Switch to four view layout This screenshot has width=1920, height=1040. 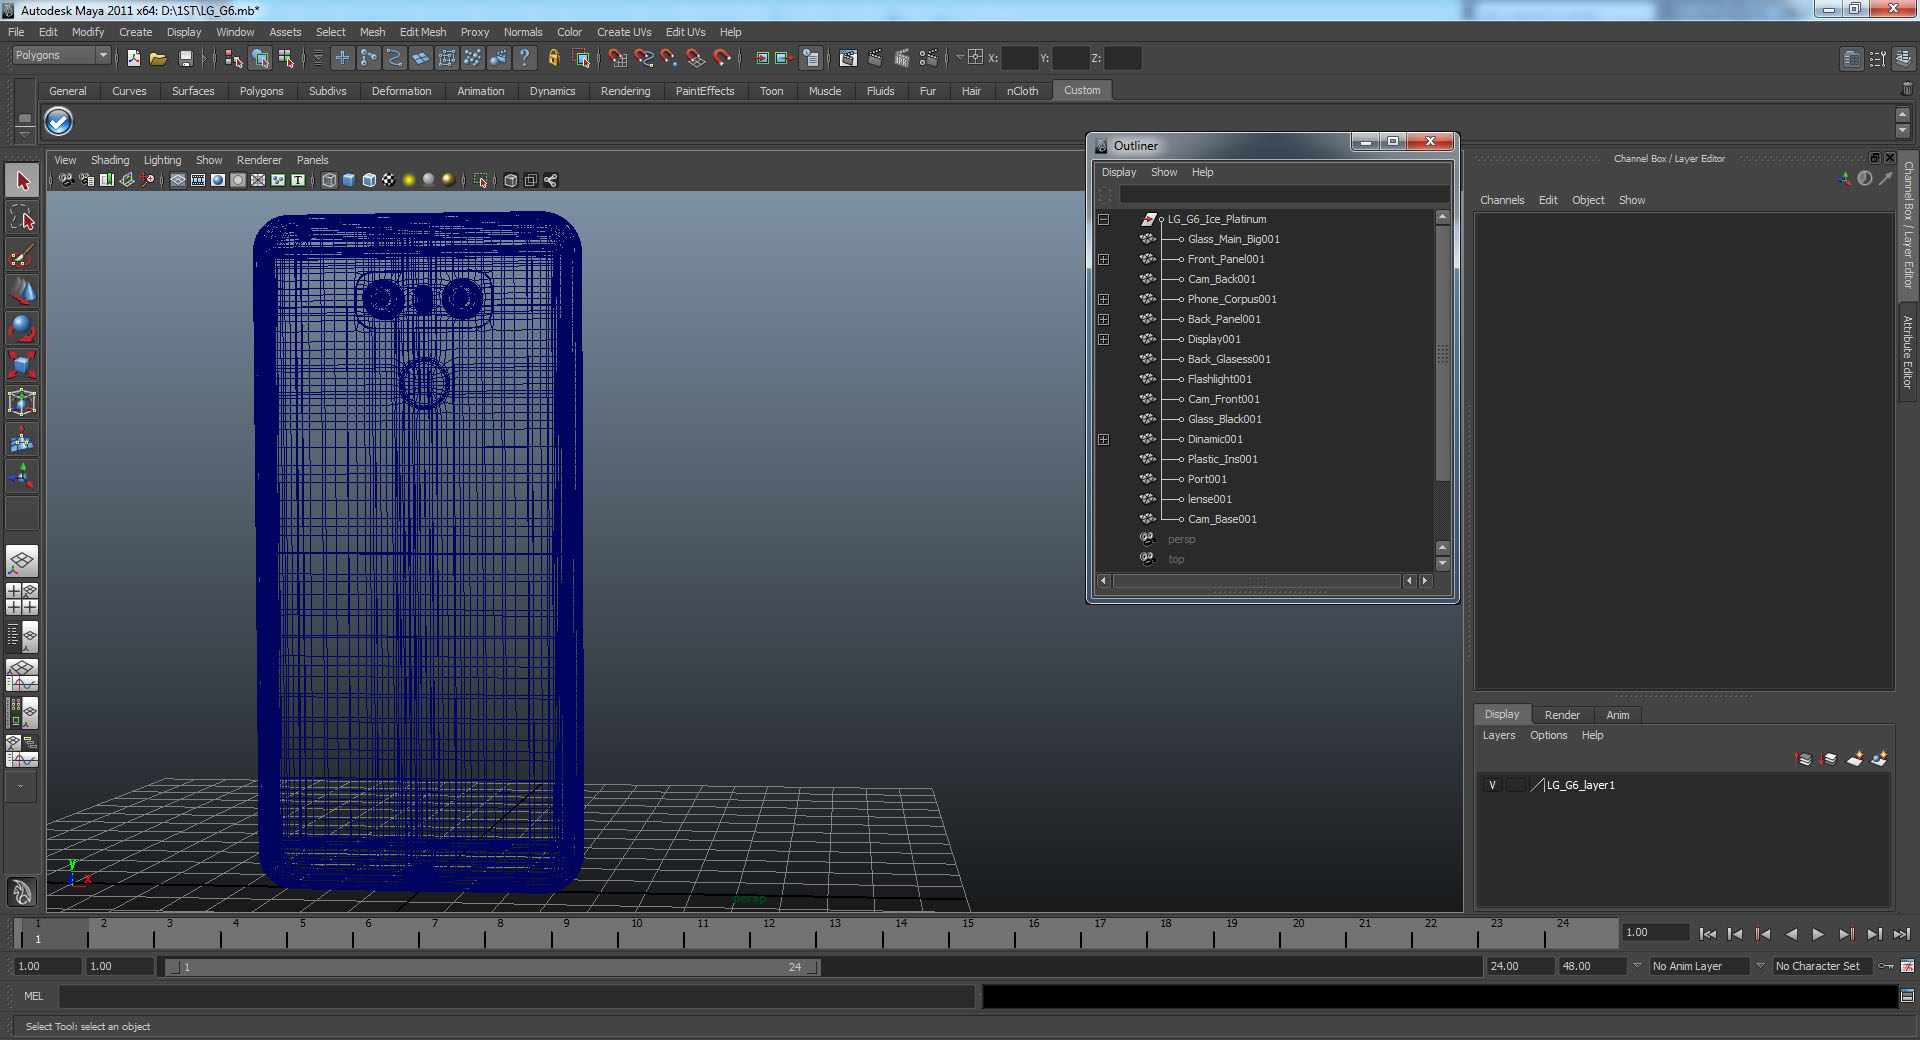click(22, 598)
